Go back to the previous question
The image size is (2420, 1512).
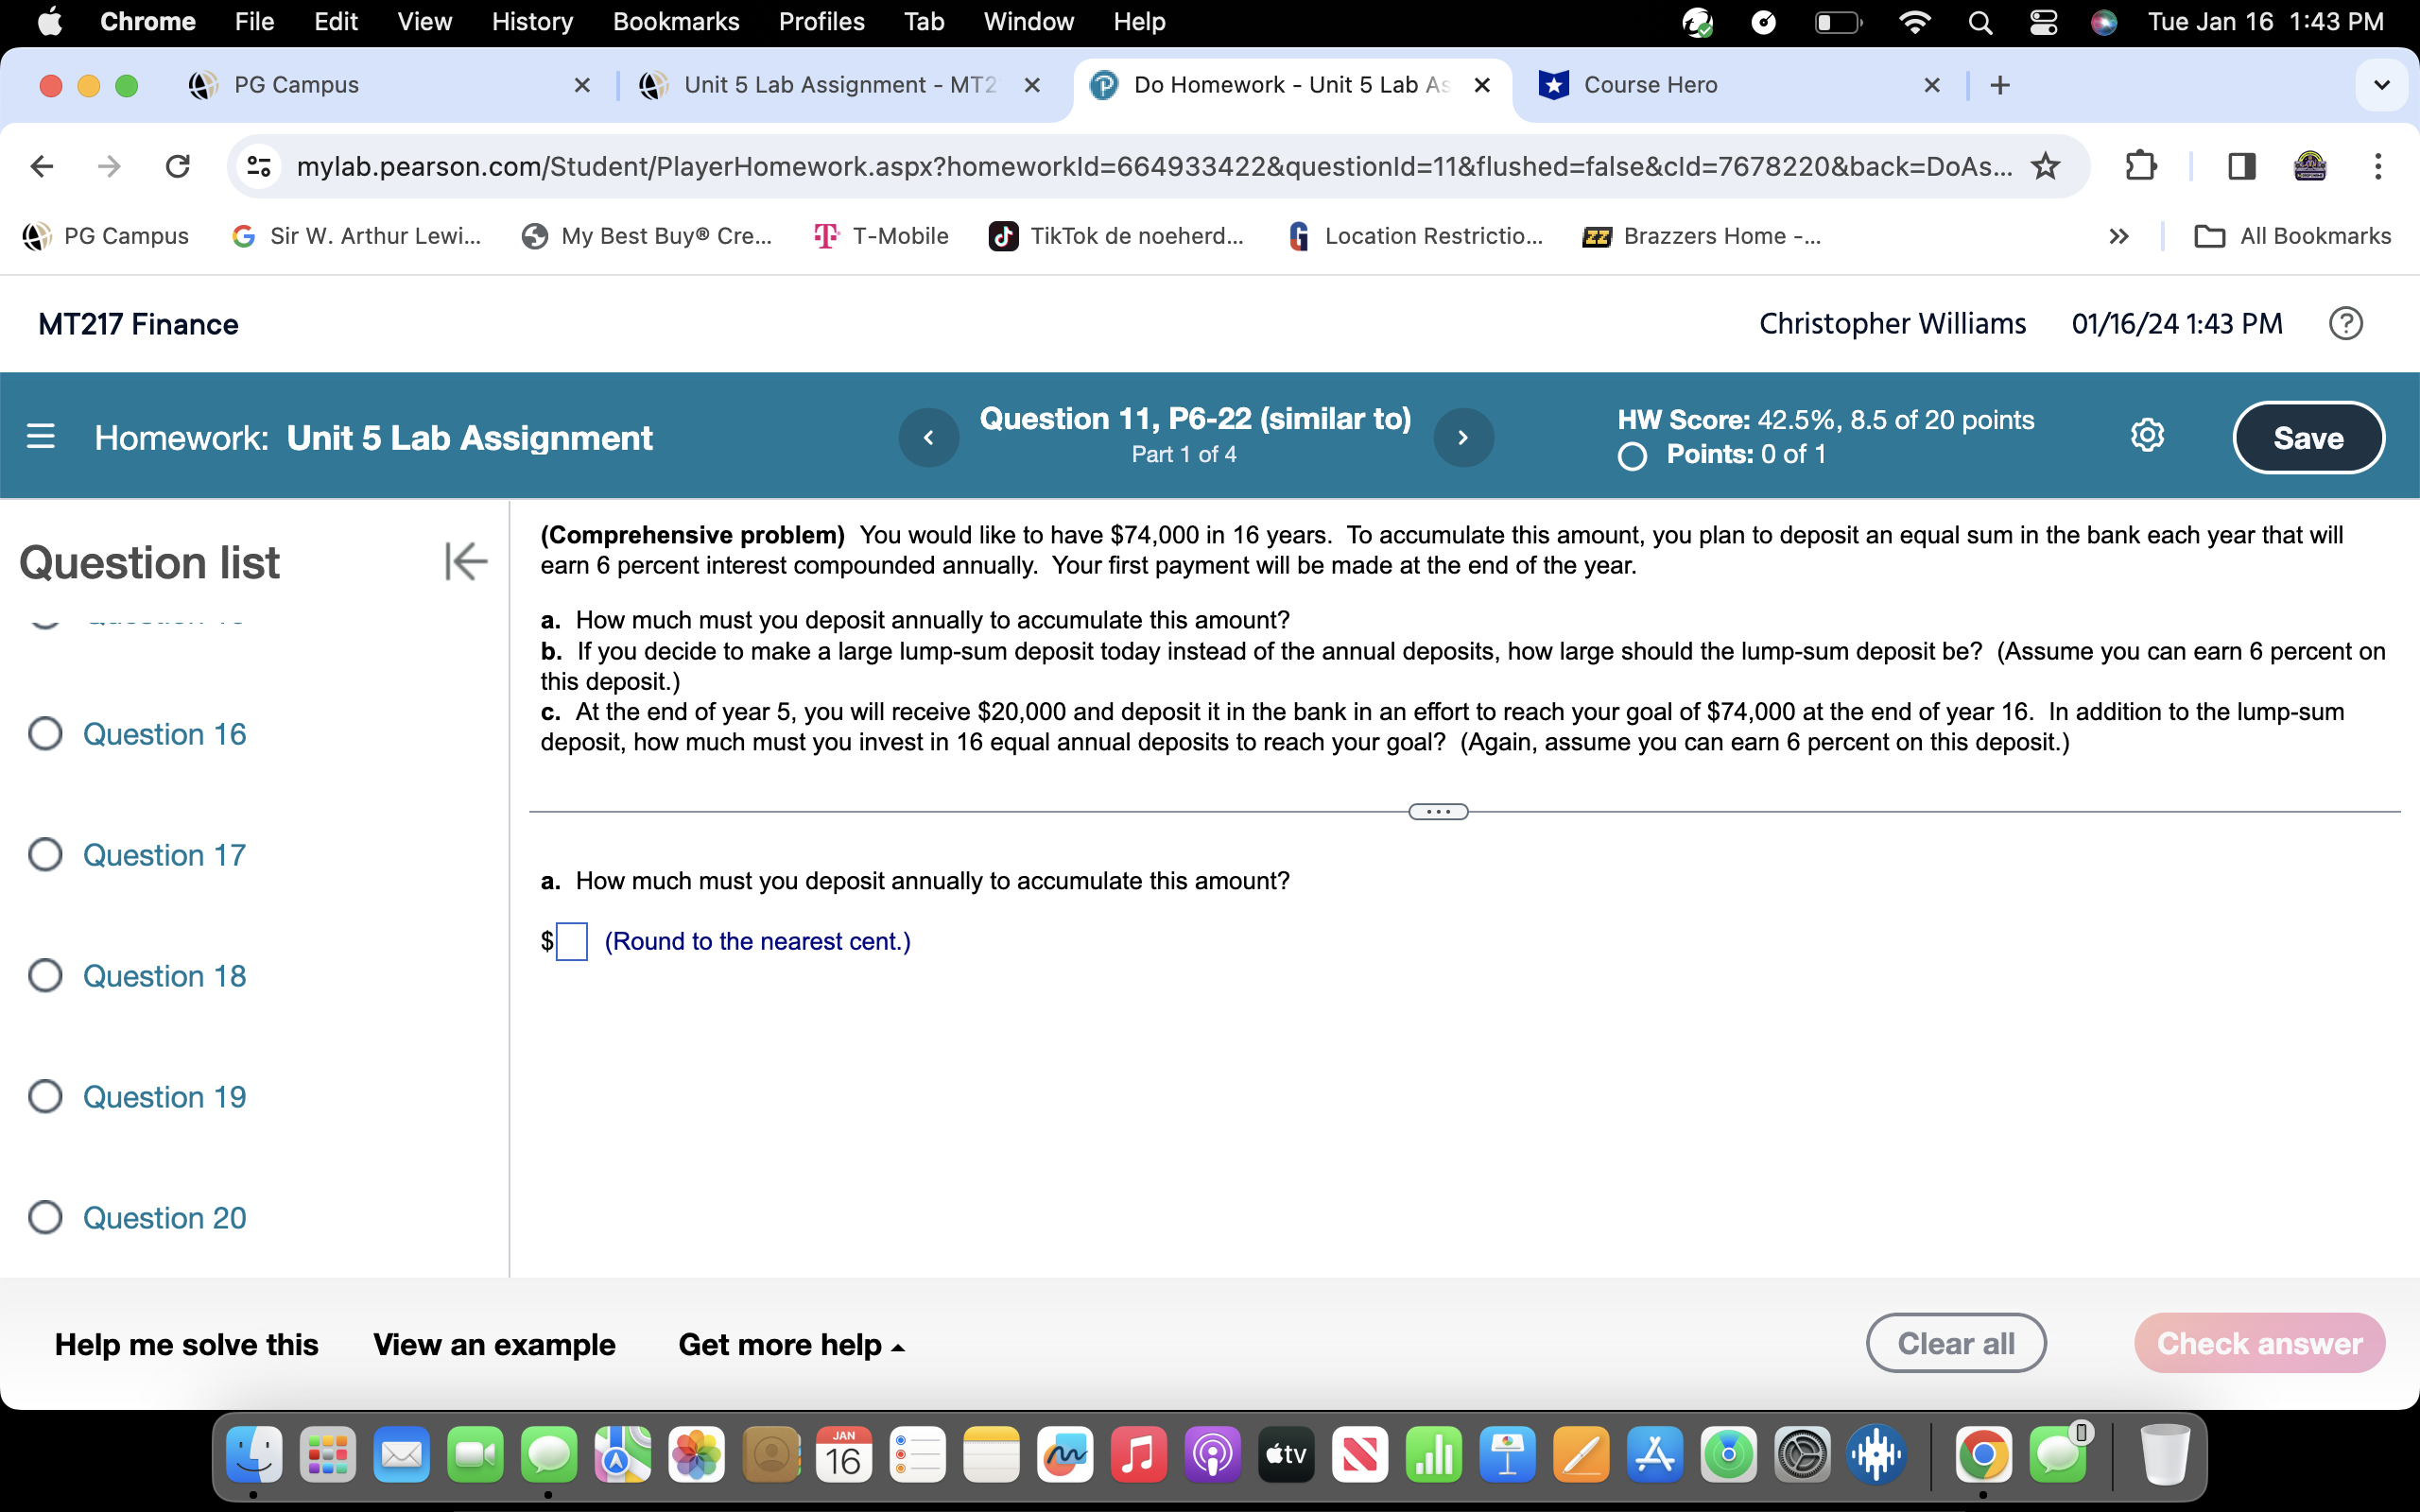[928, 437]
